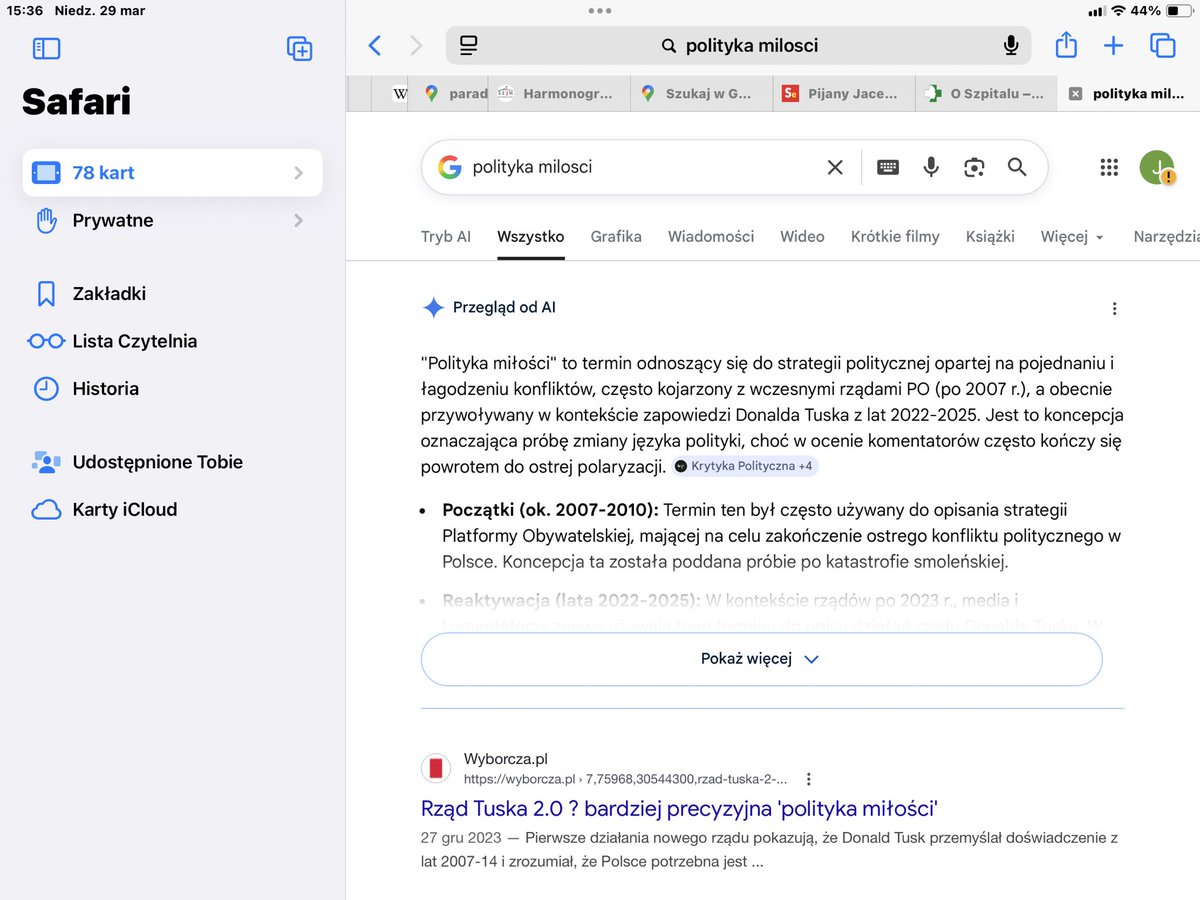
Task: Open the Wyborcza.pl source name
Action: click(506, 759)
